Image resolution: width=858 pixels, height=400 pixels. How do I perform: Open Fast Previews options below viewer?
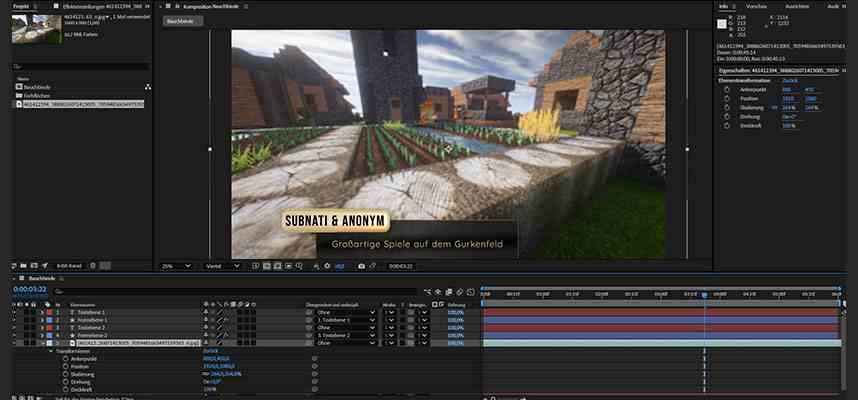[x=256, y=266]
